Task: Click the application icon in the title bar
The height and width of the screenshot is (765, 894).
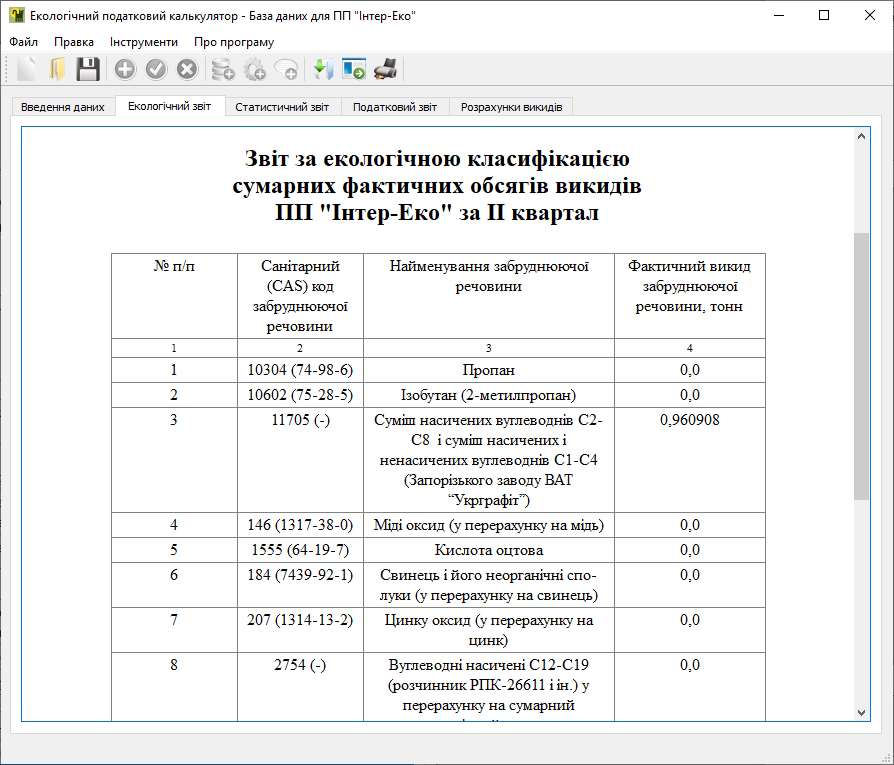Action: 17,15
